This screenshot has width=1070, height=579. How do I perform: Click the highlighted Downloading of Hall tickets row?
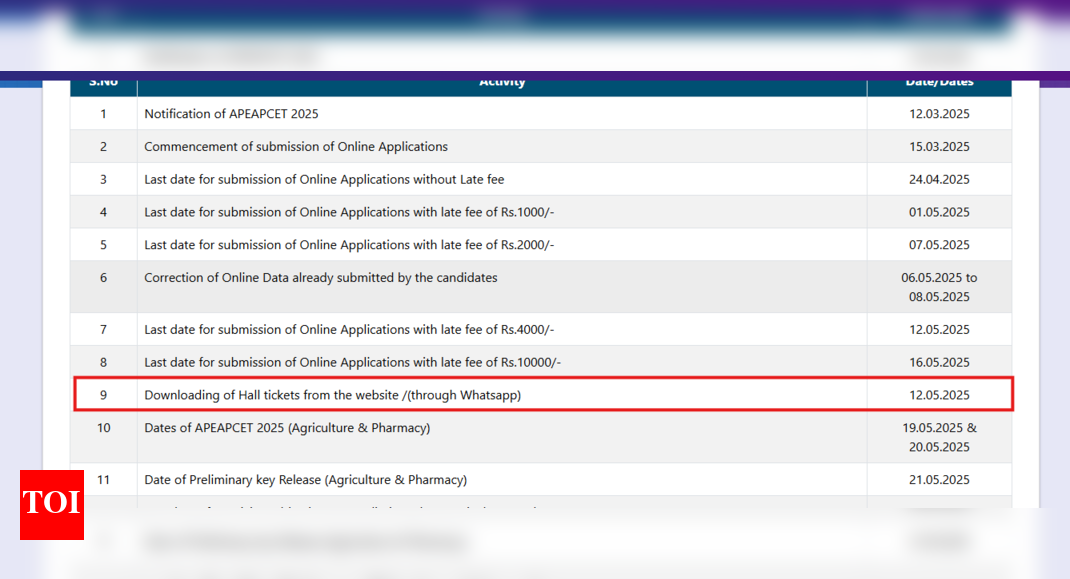pyautogui.click(x=332, y=395)
